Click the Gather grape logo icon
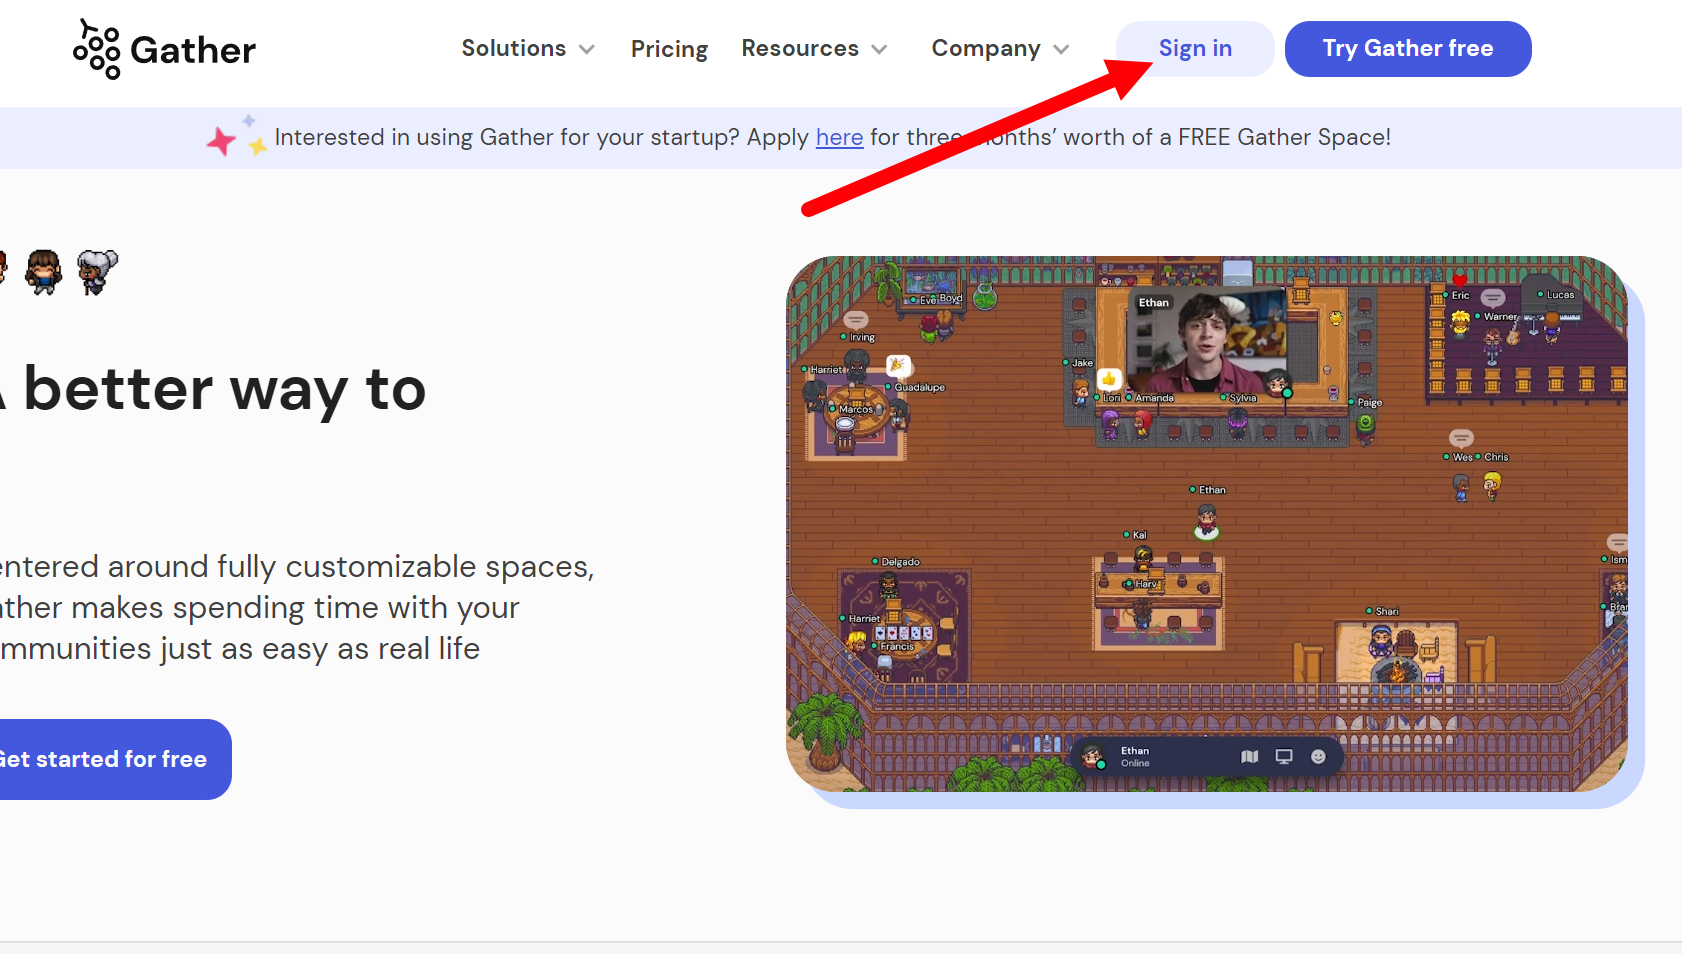 (x=96, y=49)
